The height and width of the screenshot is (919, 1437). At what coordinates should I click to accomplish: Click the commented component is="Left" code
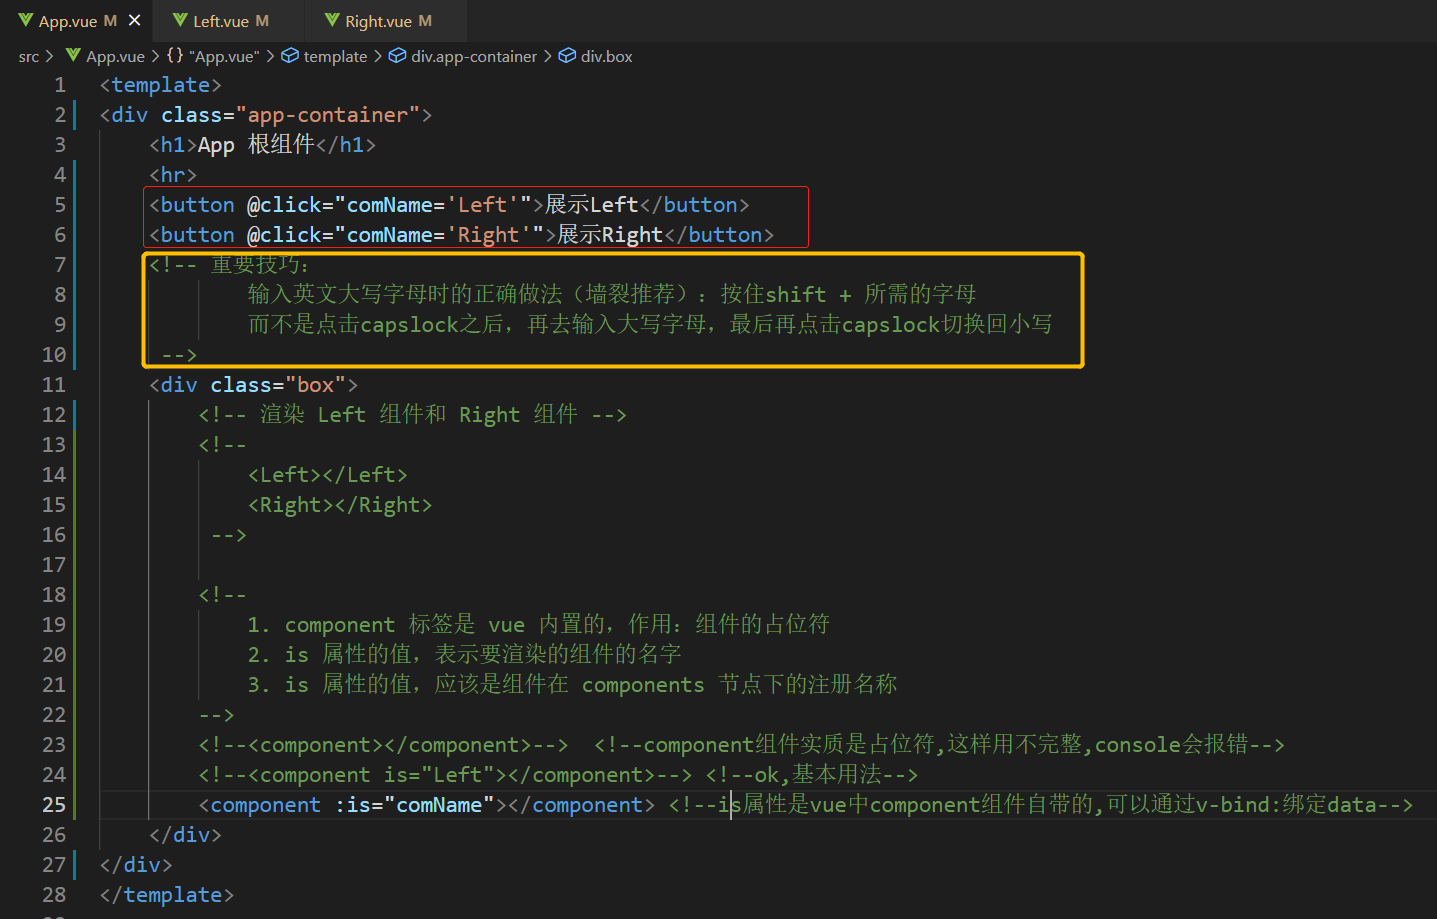tap(445, 775)
